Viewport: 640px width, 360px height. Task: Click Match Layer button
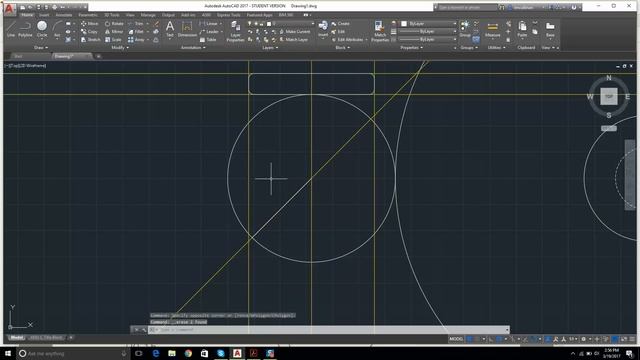click(294, 40)
